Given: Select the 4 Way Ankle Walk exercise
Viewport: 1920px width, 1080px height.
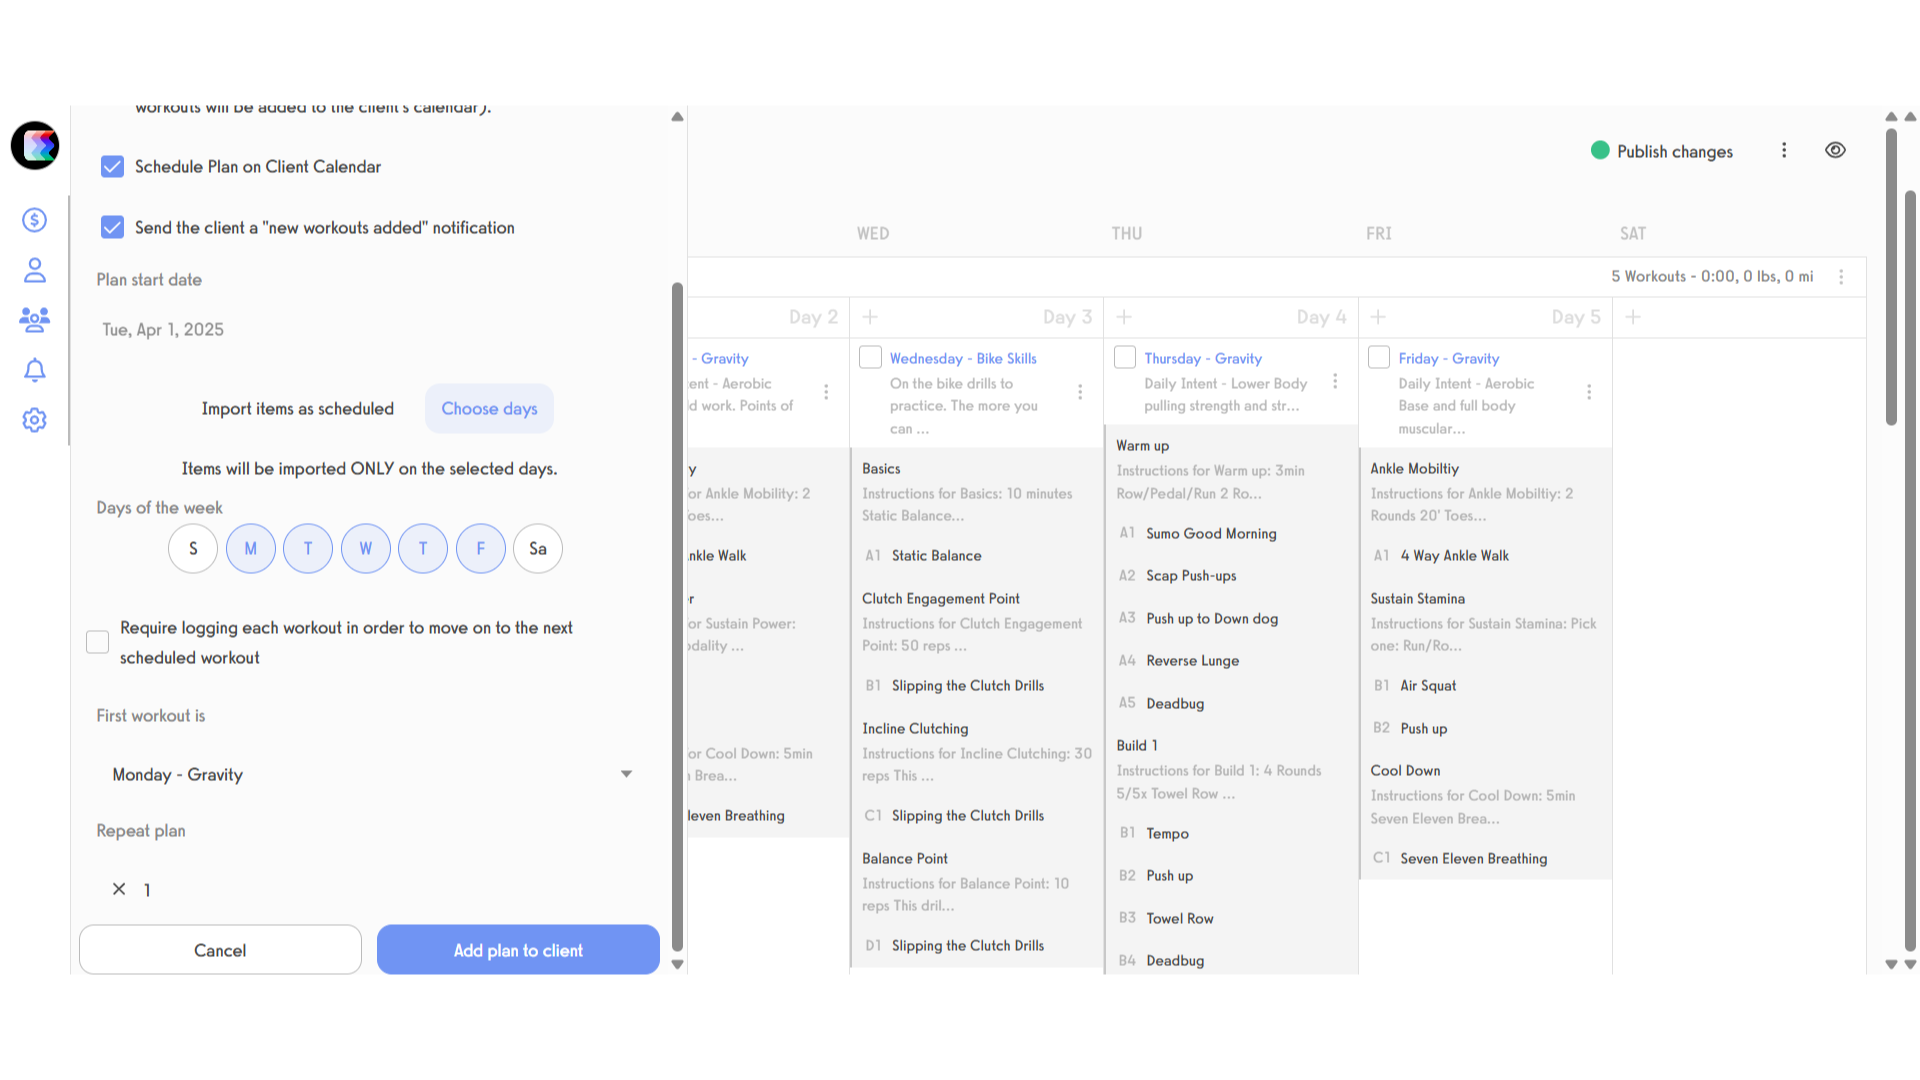Looking at the screenshot, I should (x=1454, y=556).
